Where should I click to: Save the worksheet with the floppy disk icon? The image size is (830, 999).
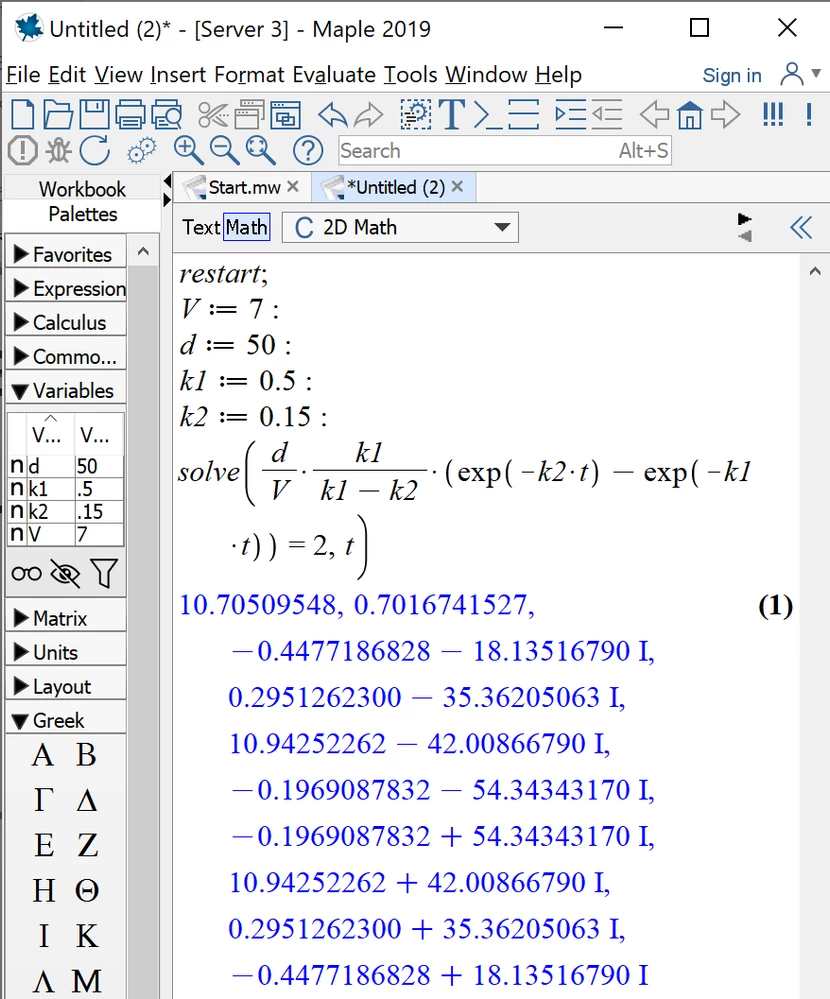(94, 115)
